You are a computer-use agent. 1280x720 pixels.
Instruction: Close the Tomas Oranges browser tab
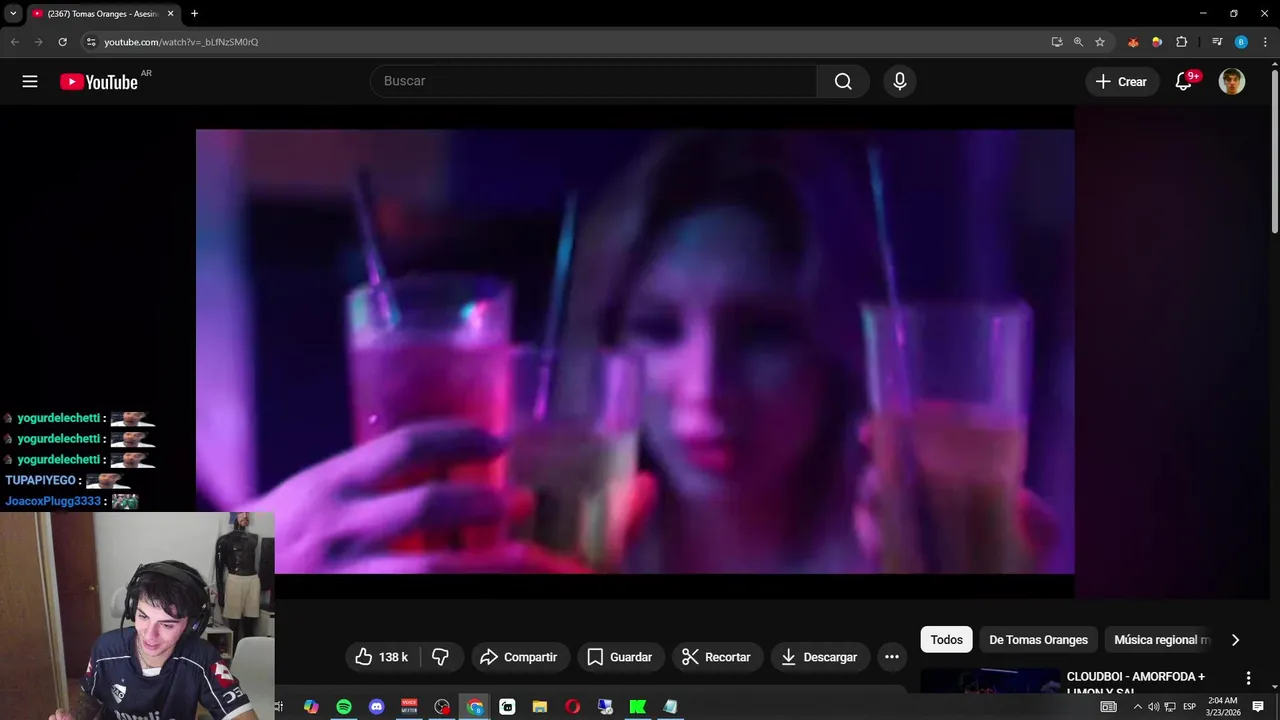coord(170,14)
